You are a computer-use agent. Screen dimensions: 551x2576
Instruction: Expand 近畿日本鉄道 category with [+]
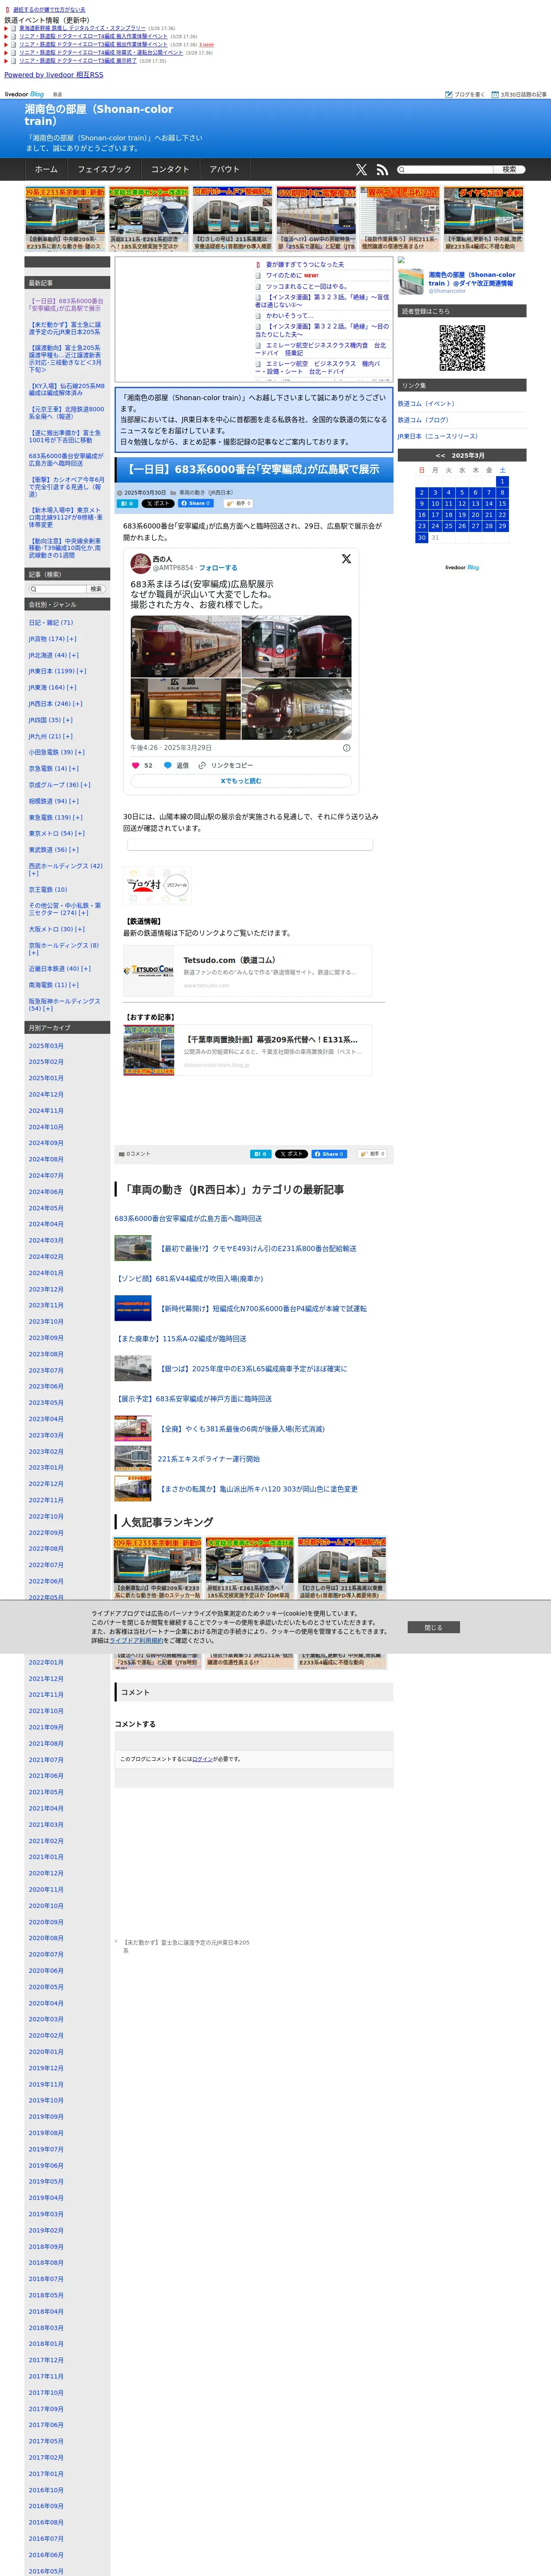[x=86, y=968]
